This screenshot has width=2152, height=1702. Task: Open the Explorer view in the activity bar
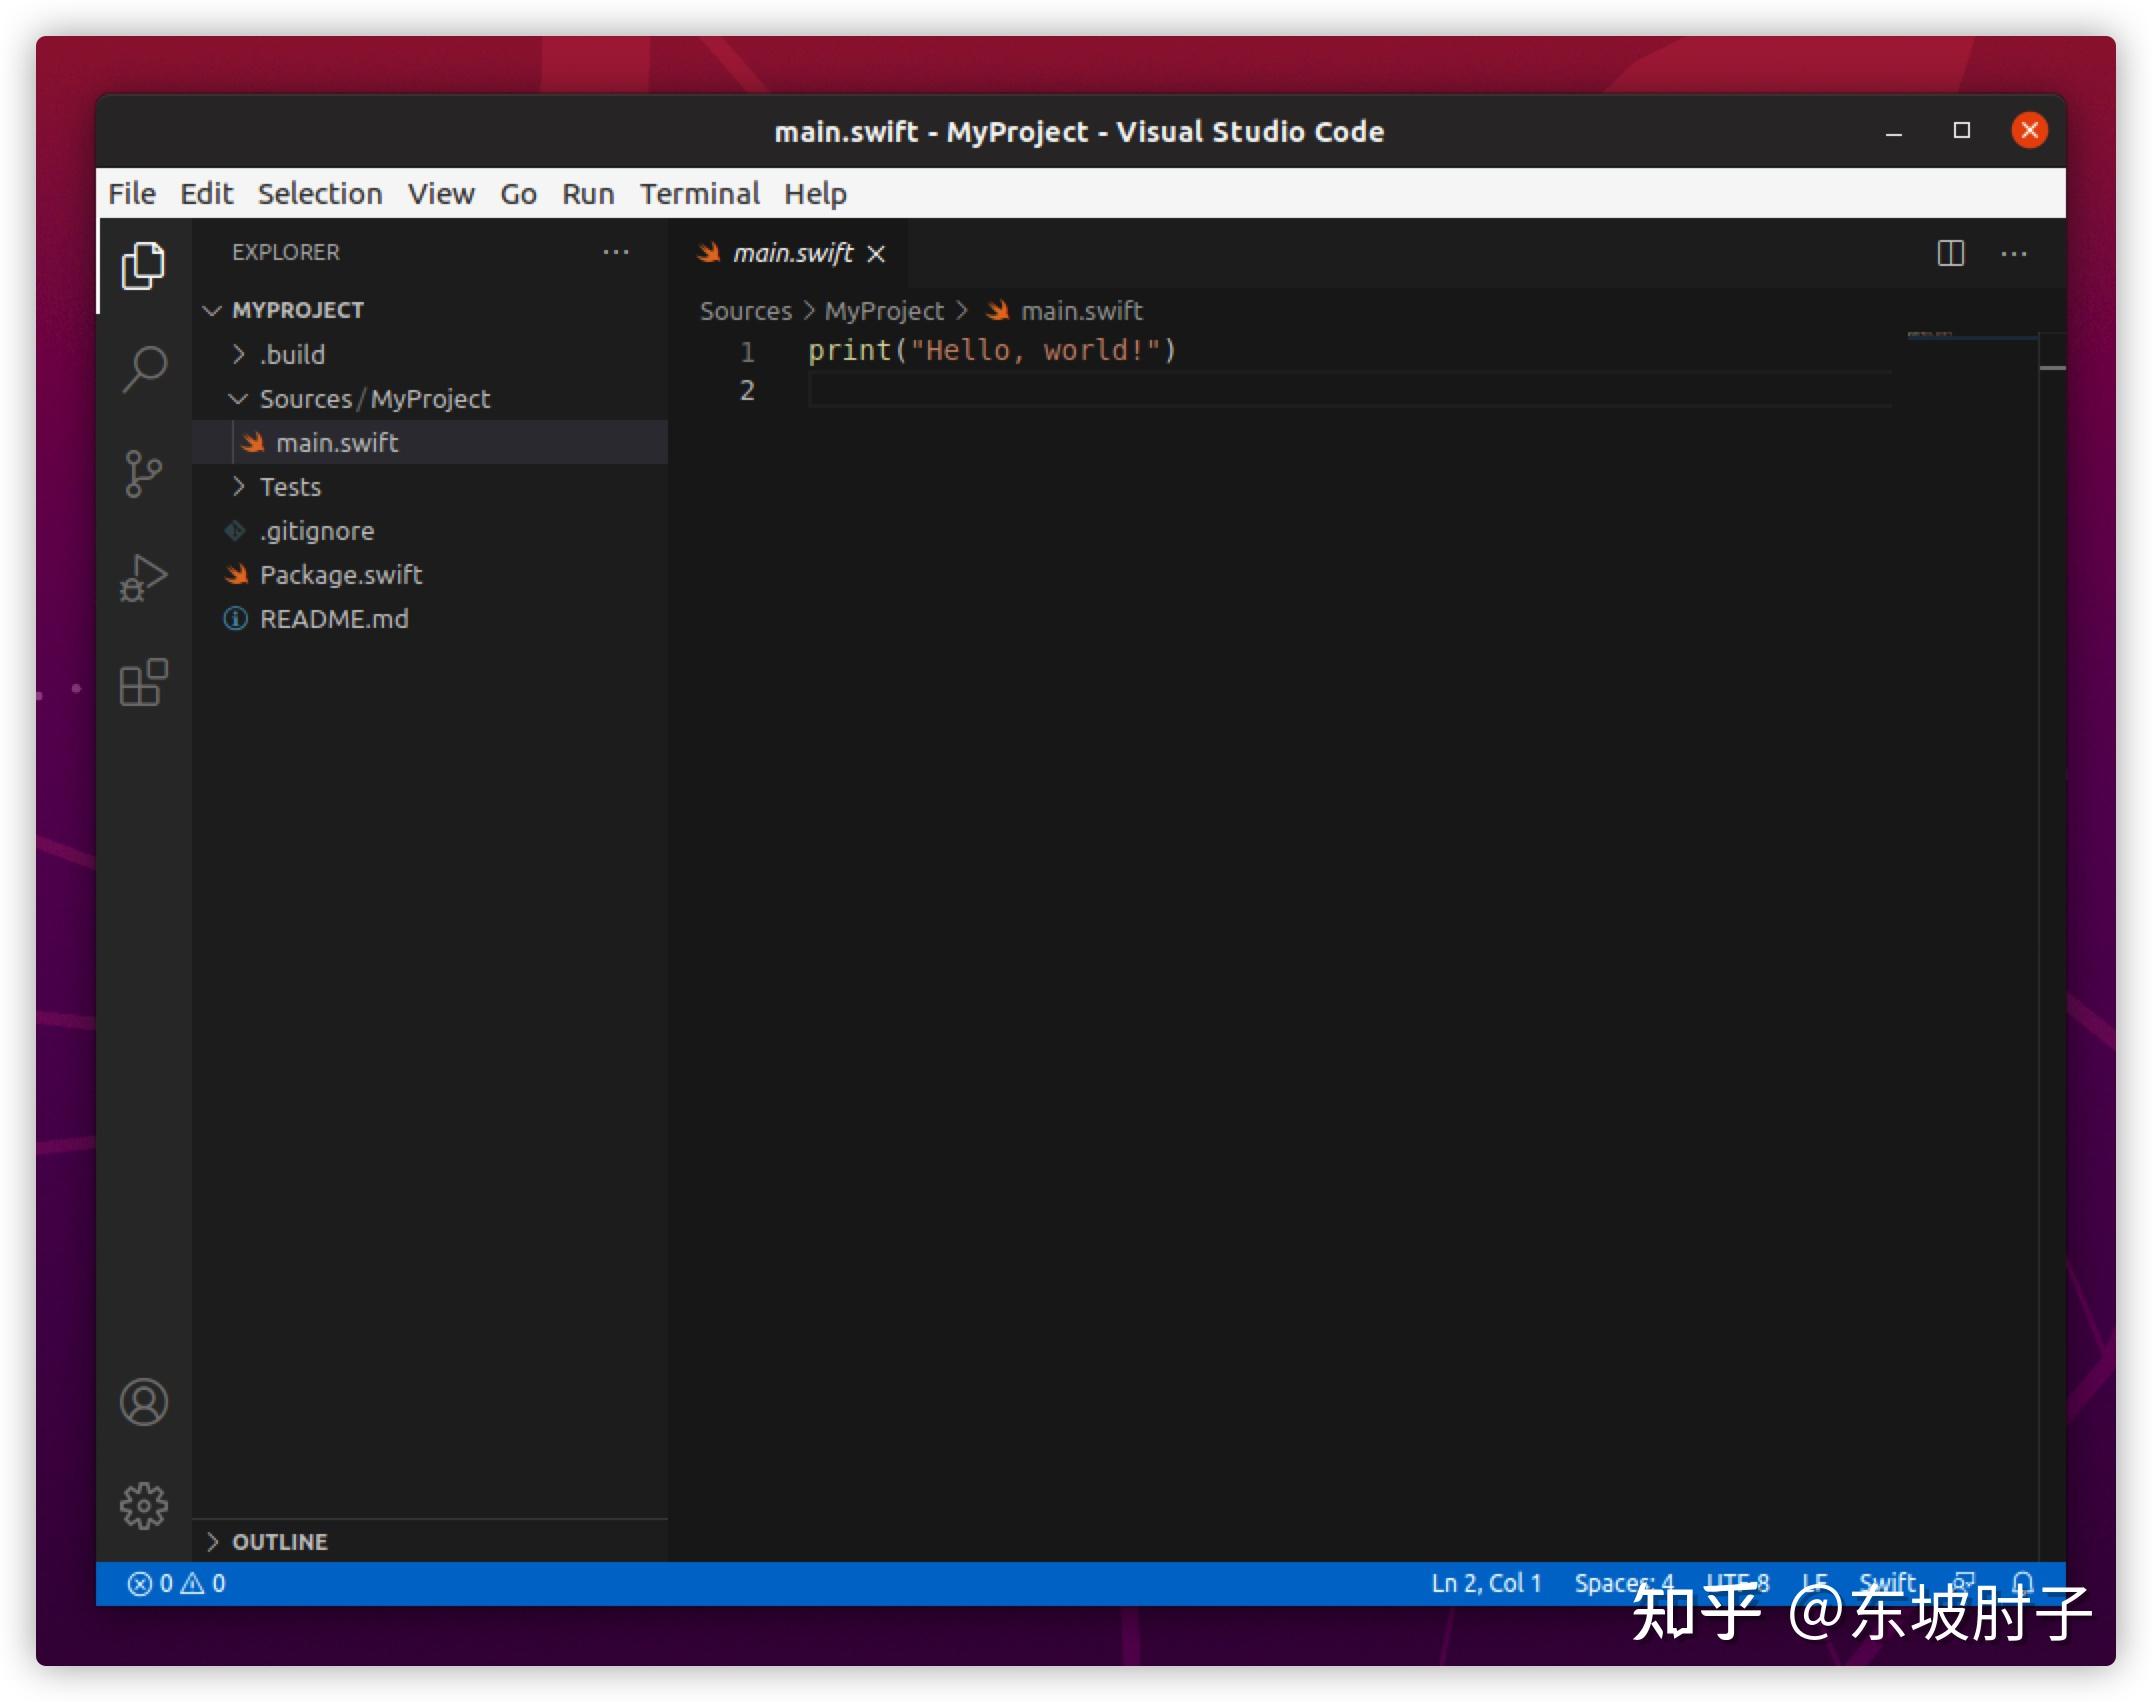coord(143,266)
